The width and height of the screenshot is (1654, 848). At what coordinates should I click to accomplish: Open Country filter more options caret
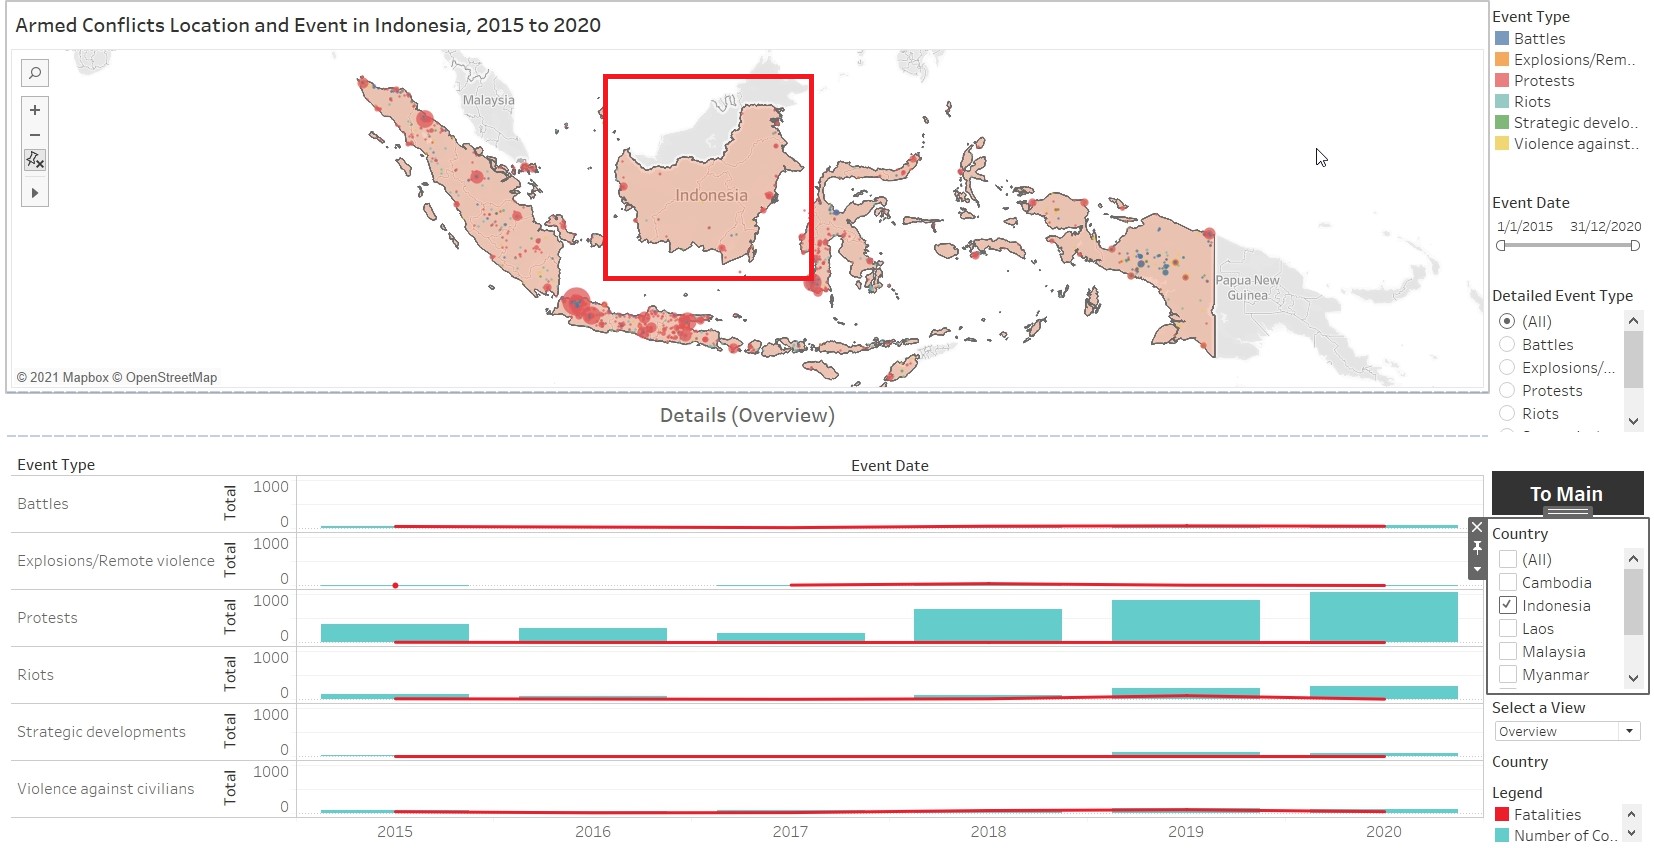tap(1477, 569)
